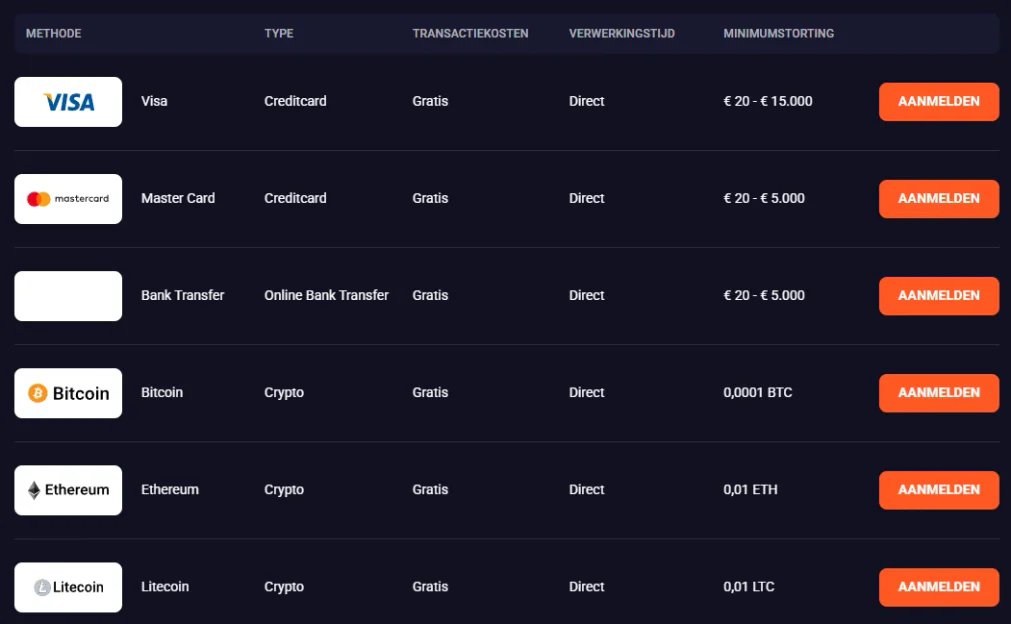The image size is (1011, 624).
Task: Select the Master Card method name text
Action: [x=178, y=198]
